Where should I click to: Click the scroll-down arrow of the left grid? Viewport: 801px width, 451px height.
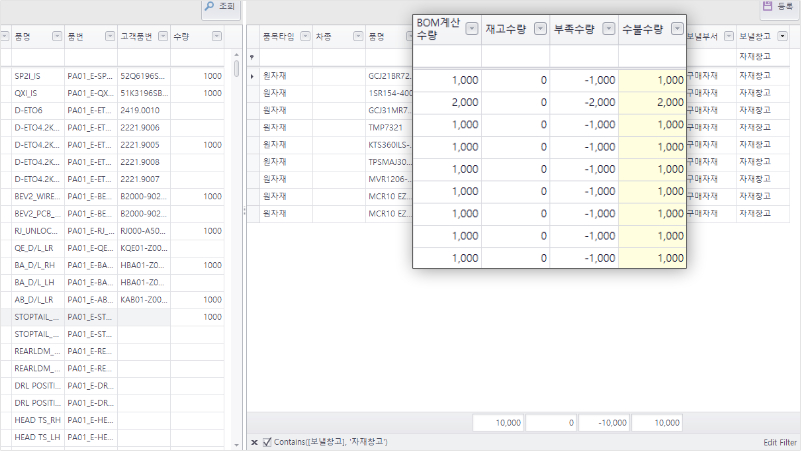[x=236, y=445]
